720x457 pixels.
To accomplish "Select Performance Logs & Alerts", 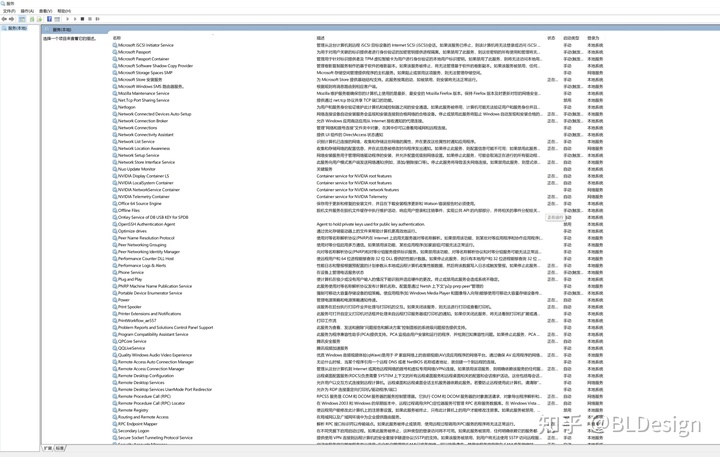I will (x=142, y=265).
